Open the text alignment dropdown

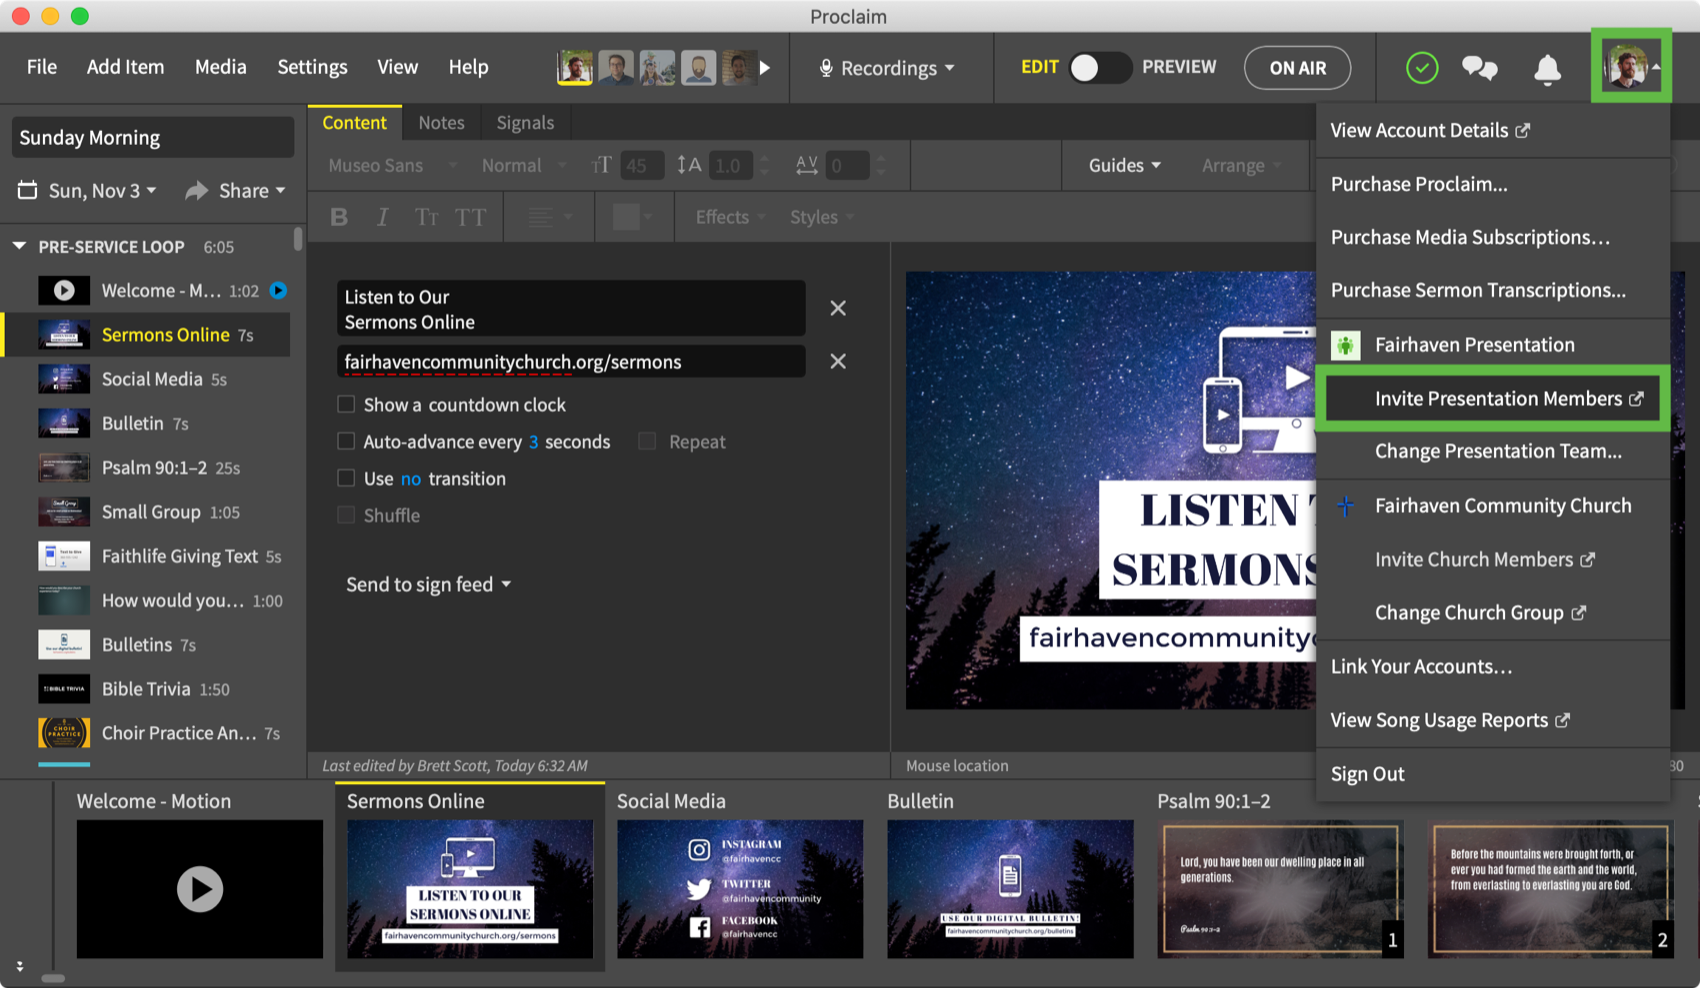pos(550,217)
